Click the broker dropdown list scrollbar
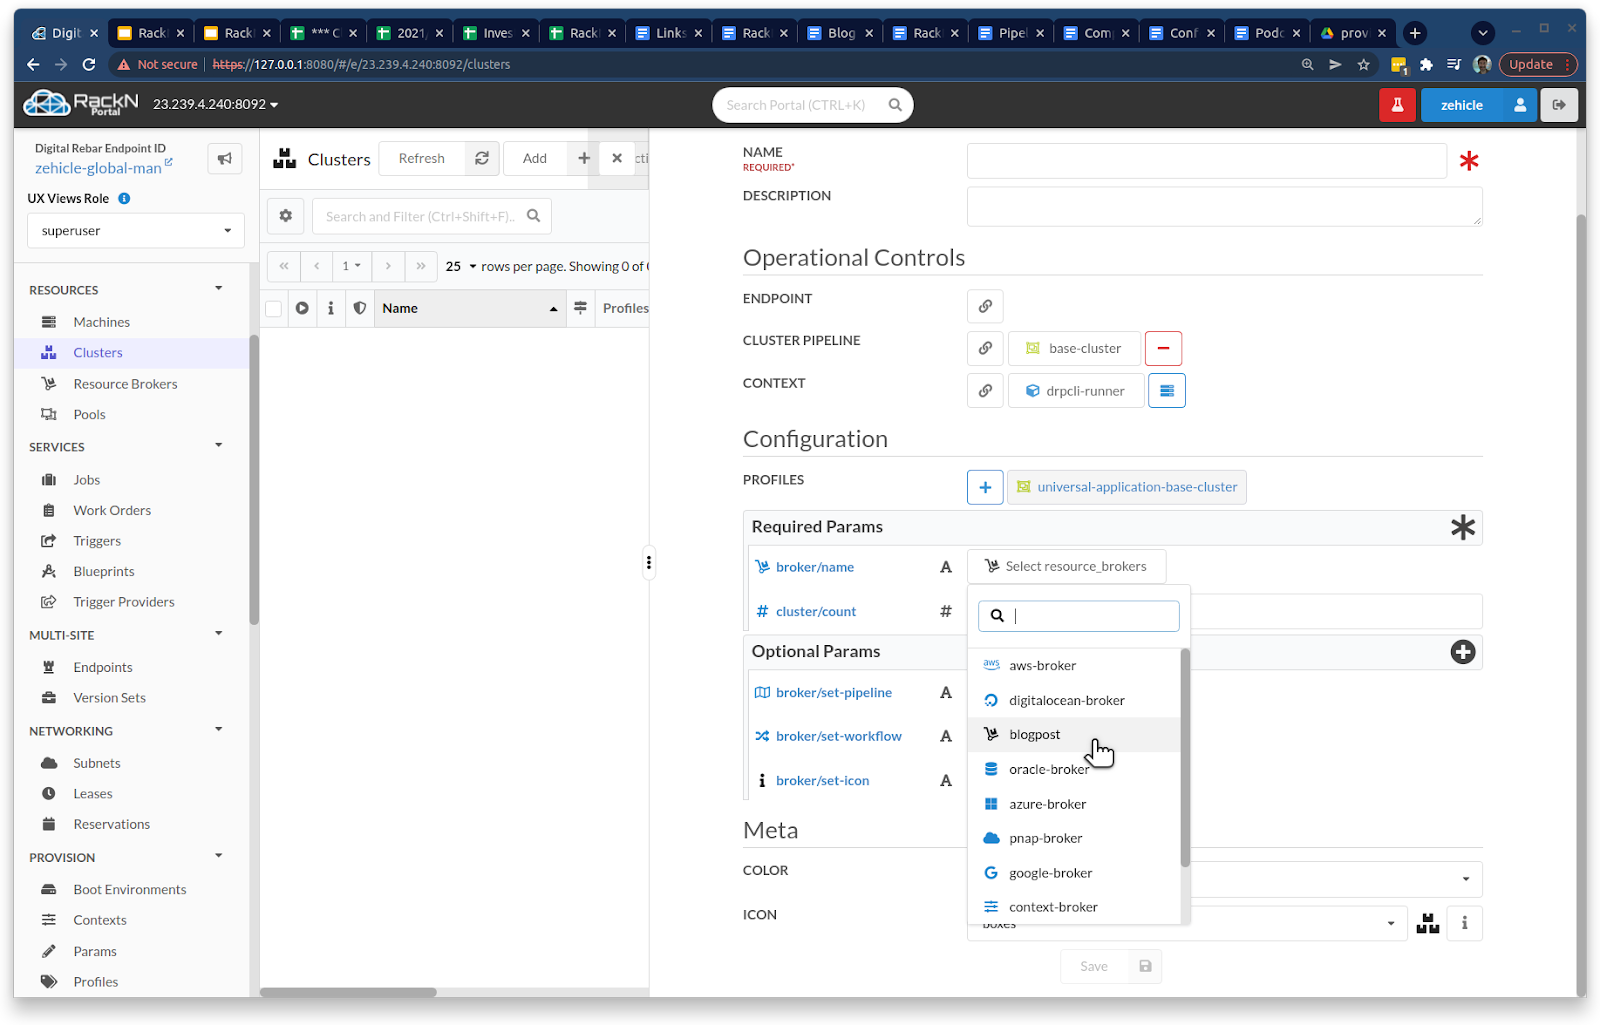The image size is (1600, 1025). [x=1185, y=758]
